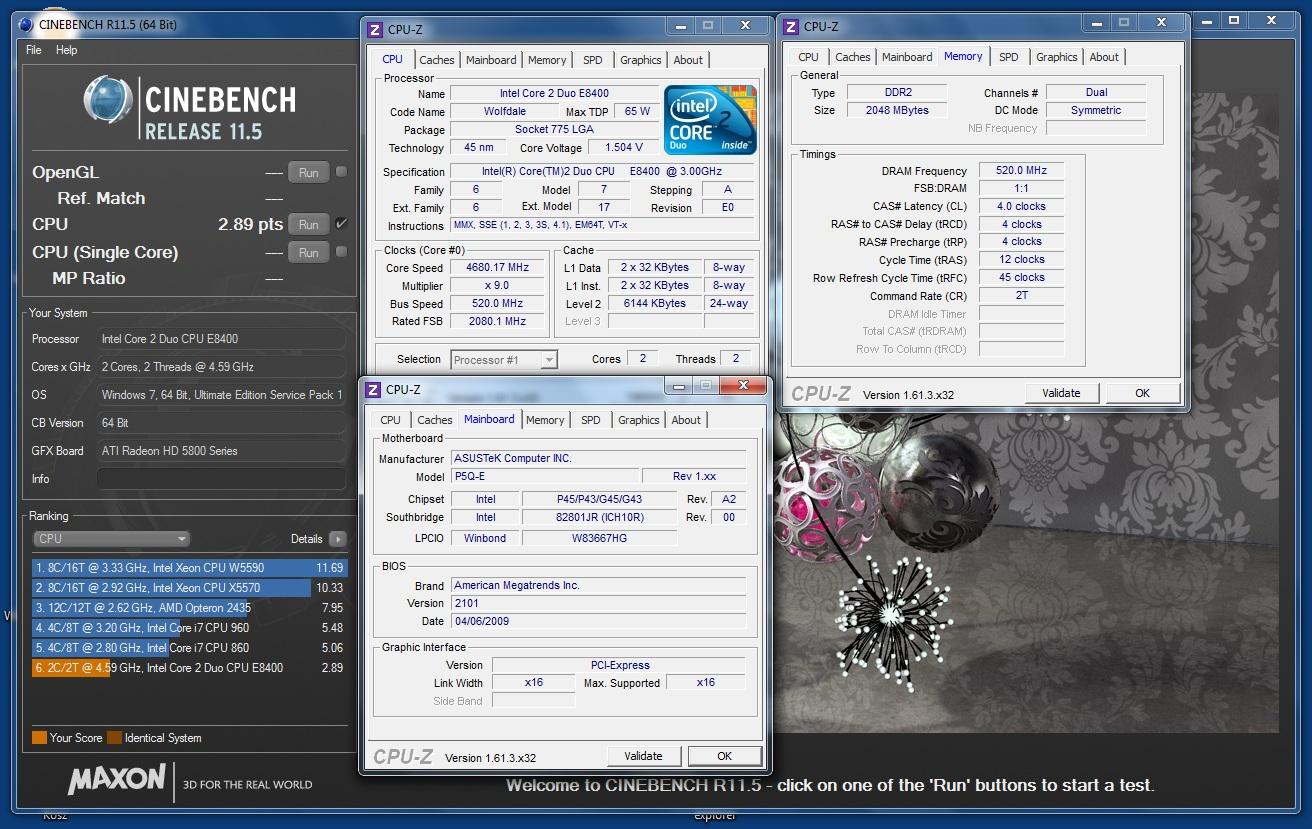Click the Multiplier x 9.0 value
The width and height of the screenshot is (1312, 829).
click(x=497, y=286)
